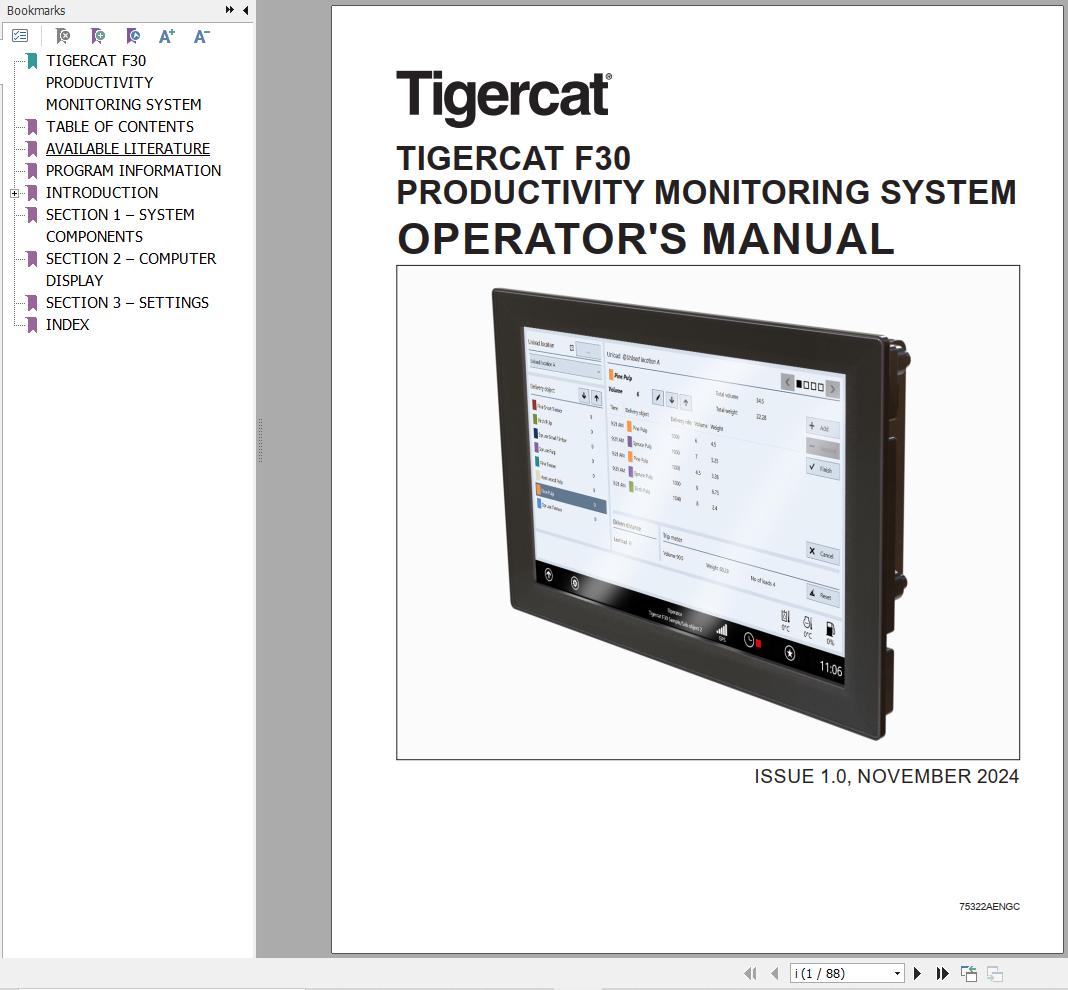The width and height of the screenshot is (1068, 990).
Task: Select the AVAILABLE LITERATURE bookmark
Action: (127, 148)
